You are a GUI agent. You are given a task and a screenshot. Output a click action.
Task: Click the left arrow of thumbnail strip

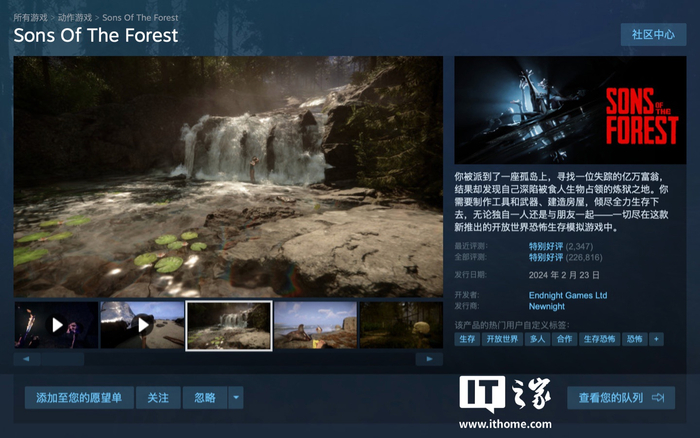[26, 359]
